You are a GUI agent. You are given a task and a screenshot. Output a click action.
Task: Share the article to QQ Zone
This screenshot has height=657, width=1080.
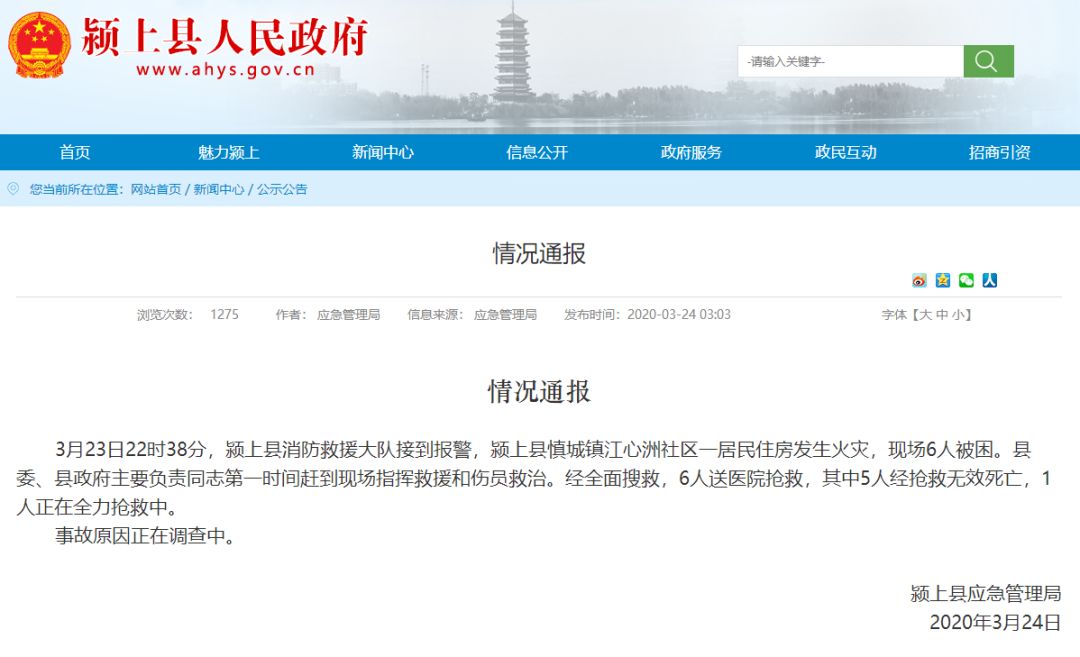pos(943,280)
